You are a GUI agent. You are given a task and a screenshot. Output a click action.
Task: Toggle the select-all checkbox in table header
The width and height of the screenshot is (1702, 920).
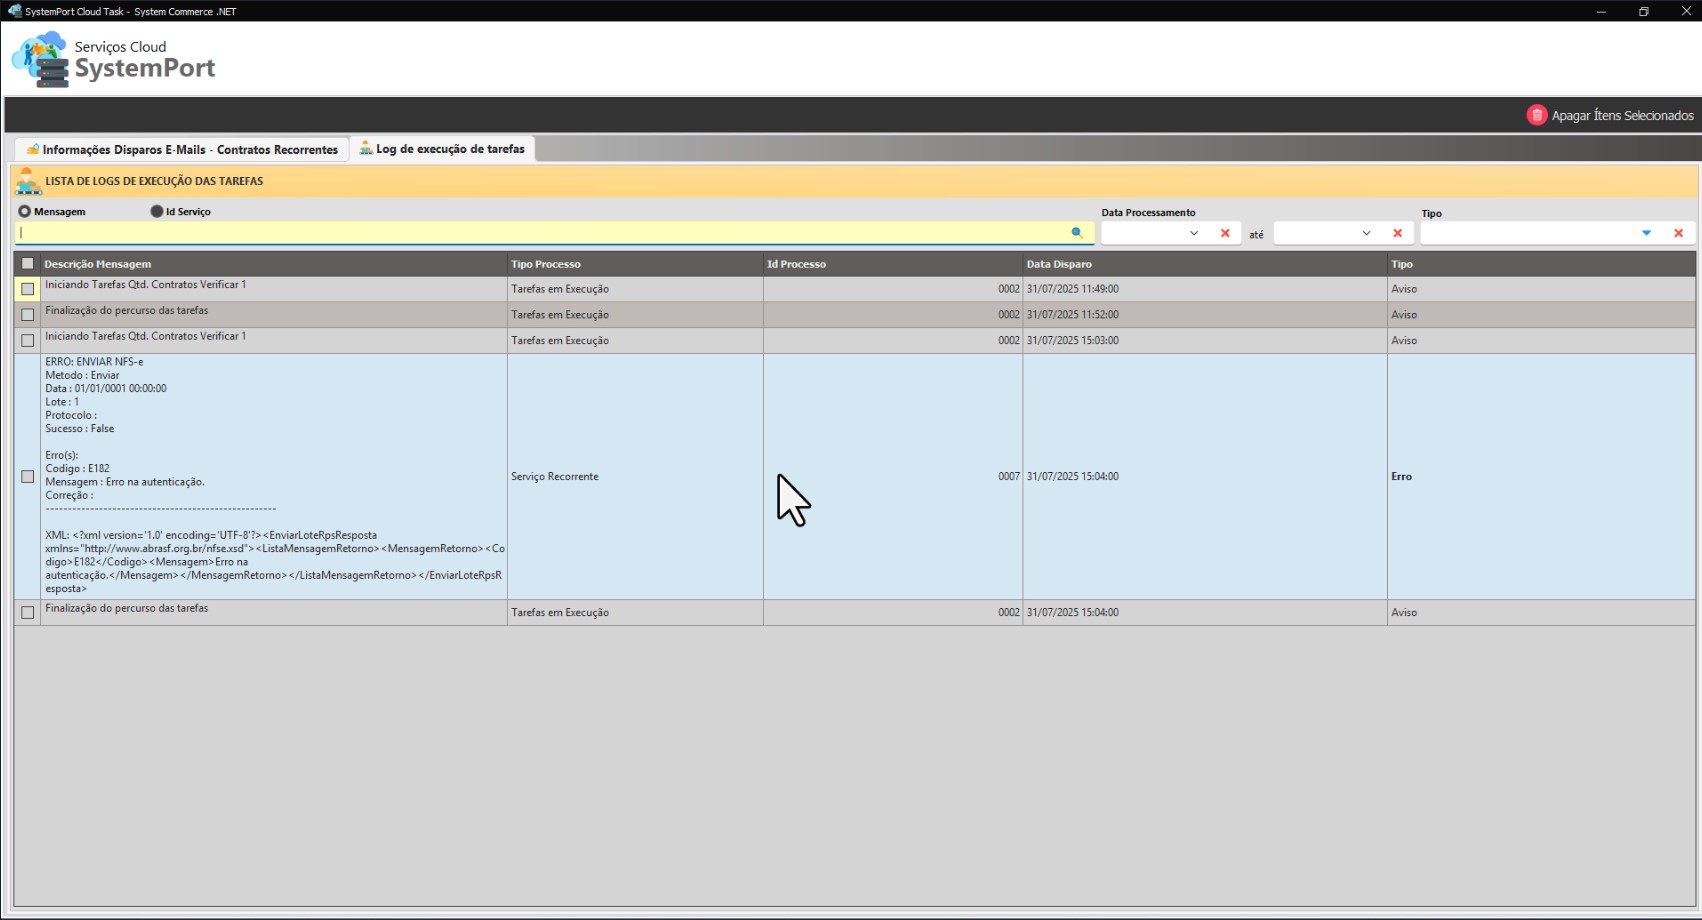(28, 264)
